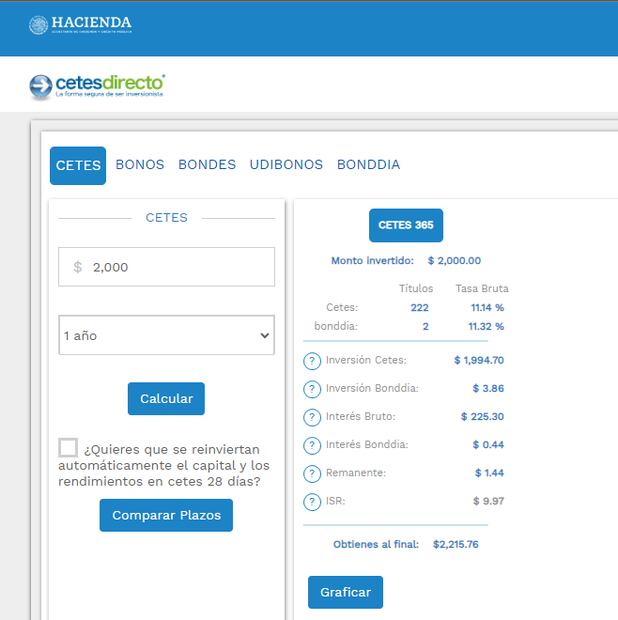
Task: Click the CETES 365 result button
Action: 405,225
